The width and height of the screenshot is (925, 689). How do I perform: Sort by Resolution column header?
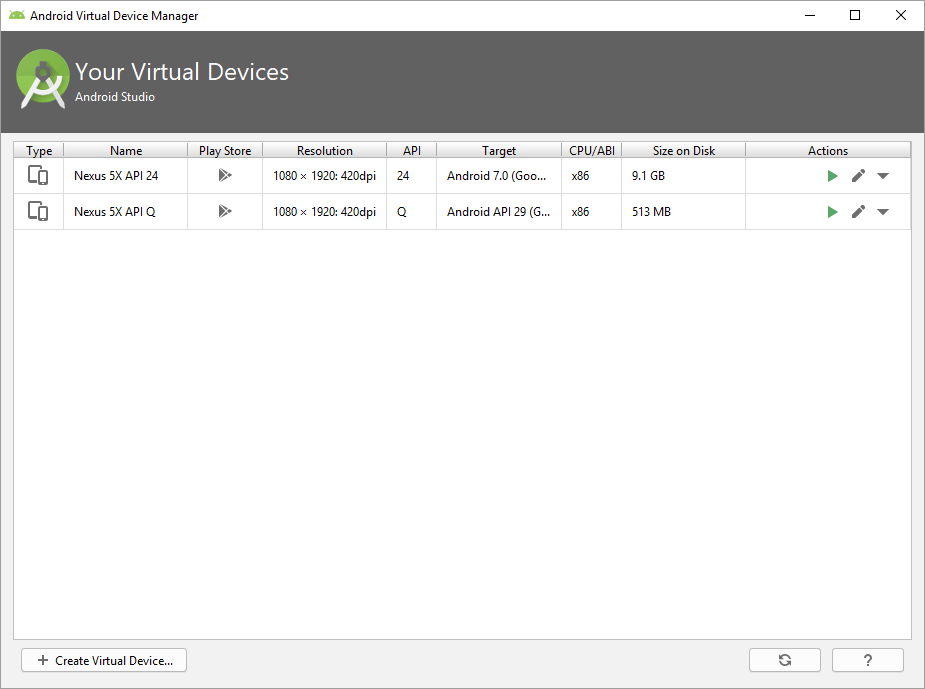[324, 150]
